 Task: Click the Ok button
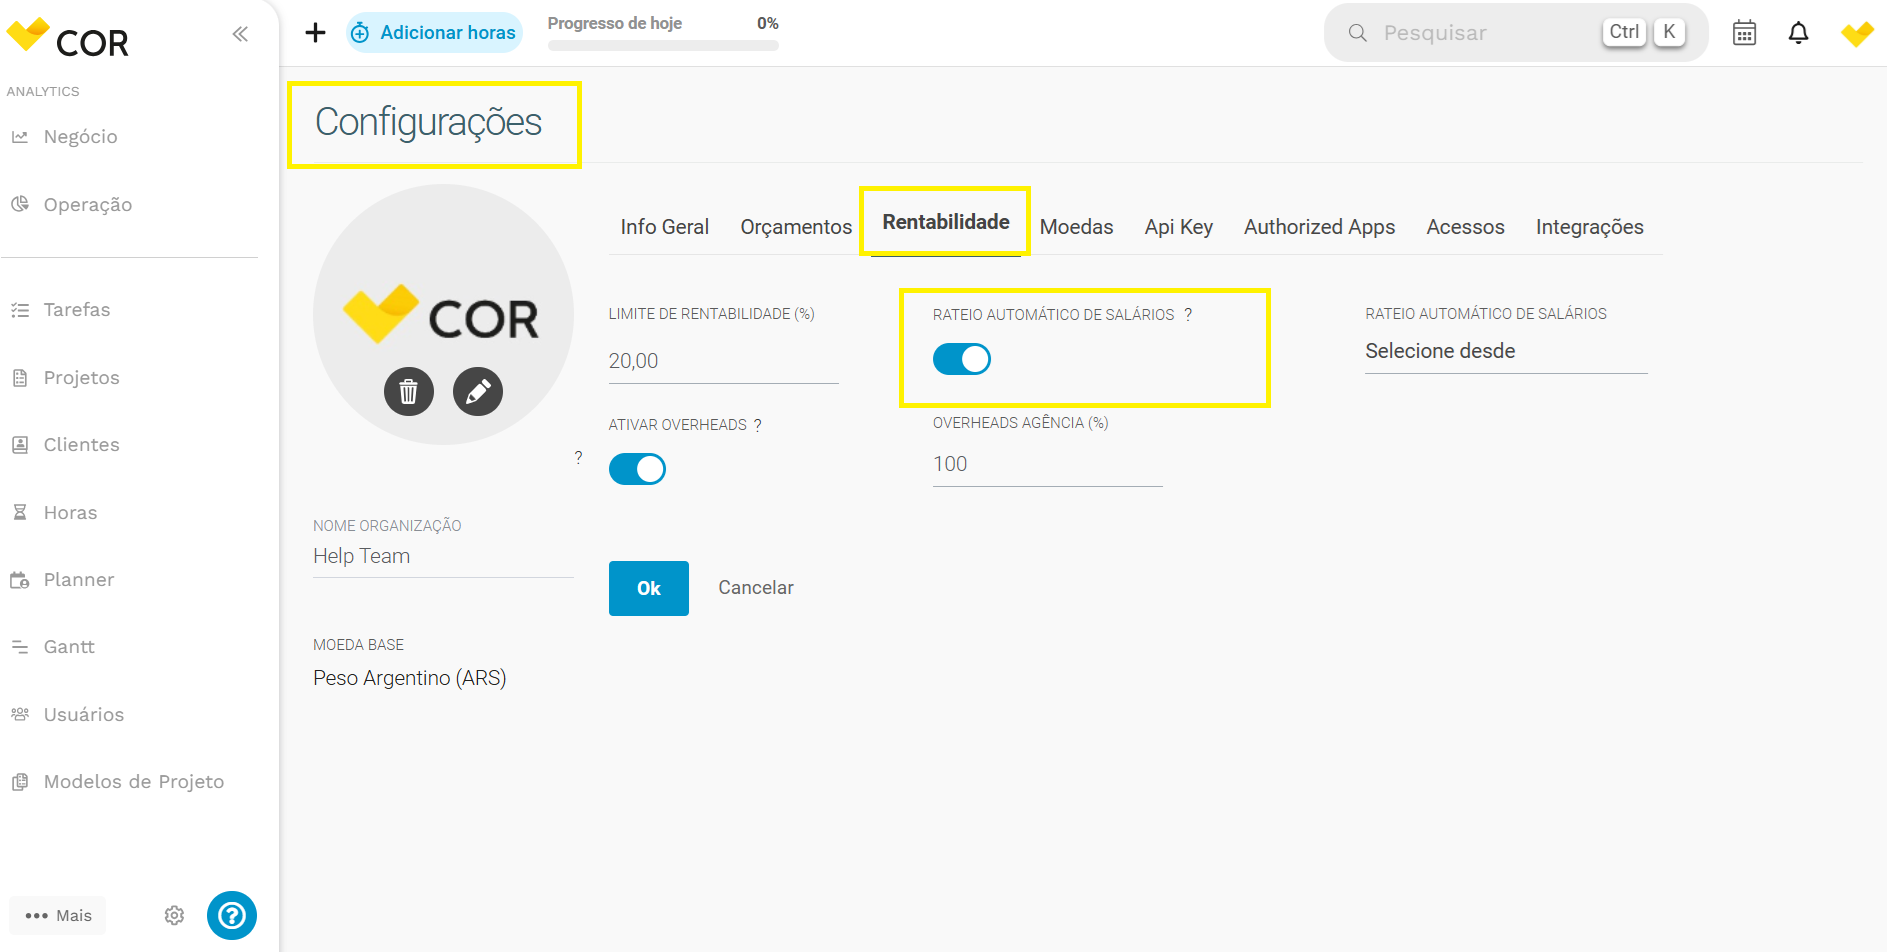649,588
